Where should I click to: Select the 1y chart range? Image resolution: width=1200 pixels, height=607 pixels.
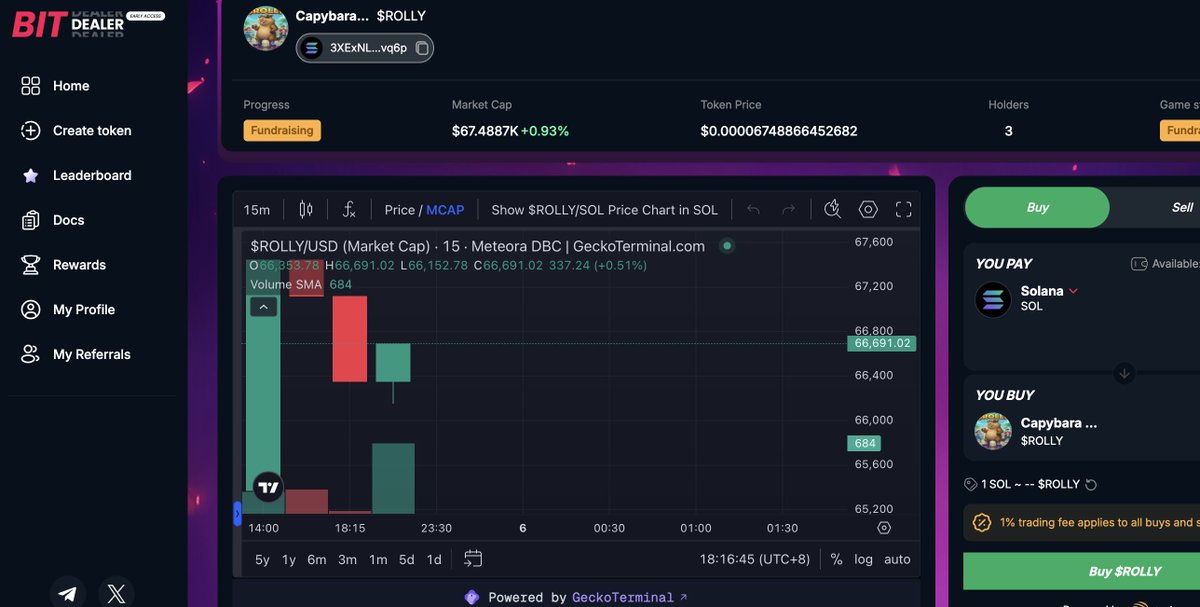pos(289,559)
